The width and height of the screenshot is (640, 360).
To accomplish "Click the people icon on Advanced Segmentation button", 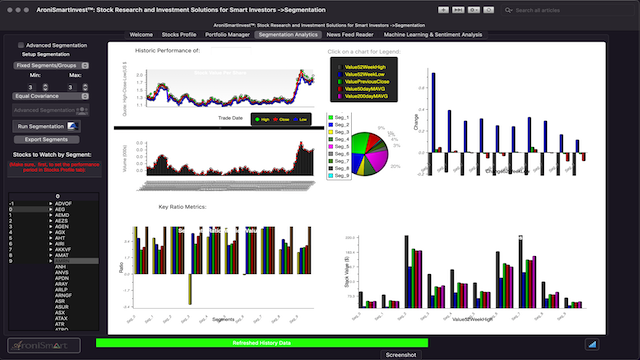I will pyautogui.click(x=82, y=110).
